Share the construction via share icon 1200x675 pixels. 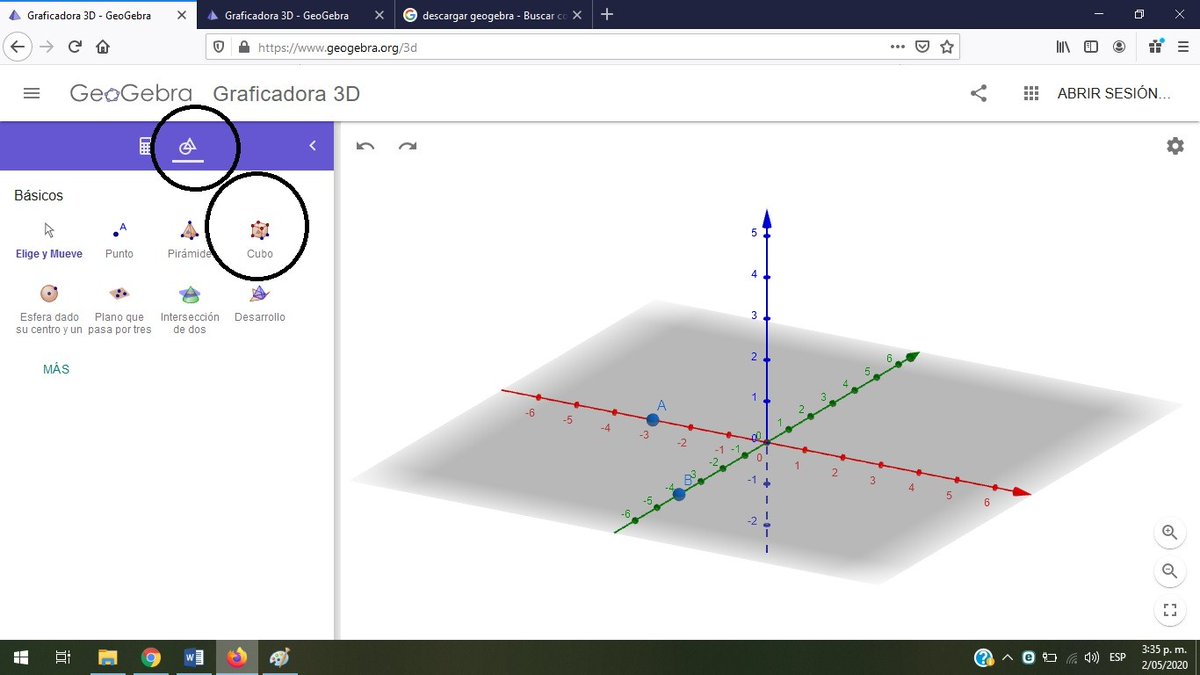click(979, 93)
